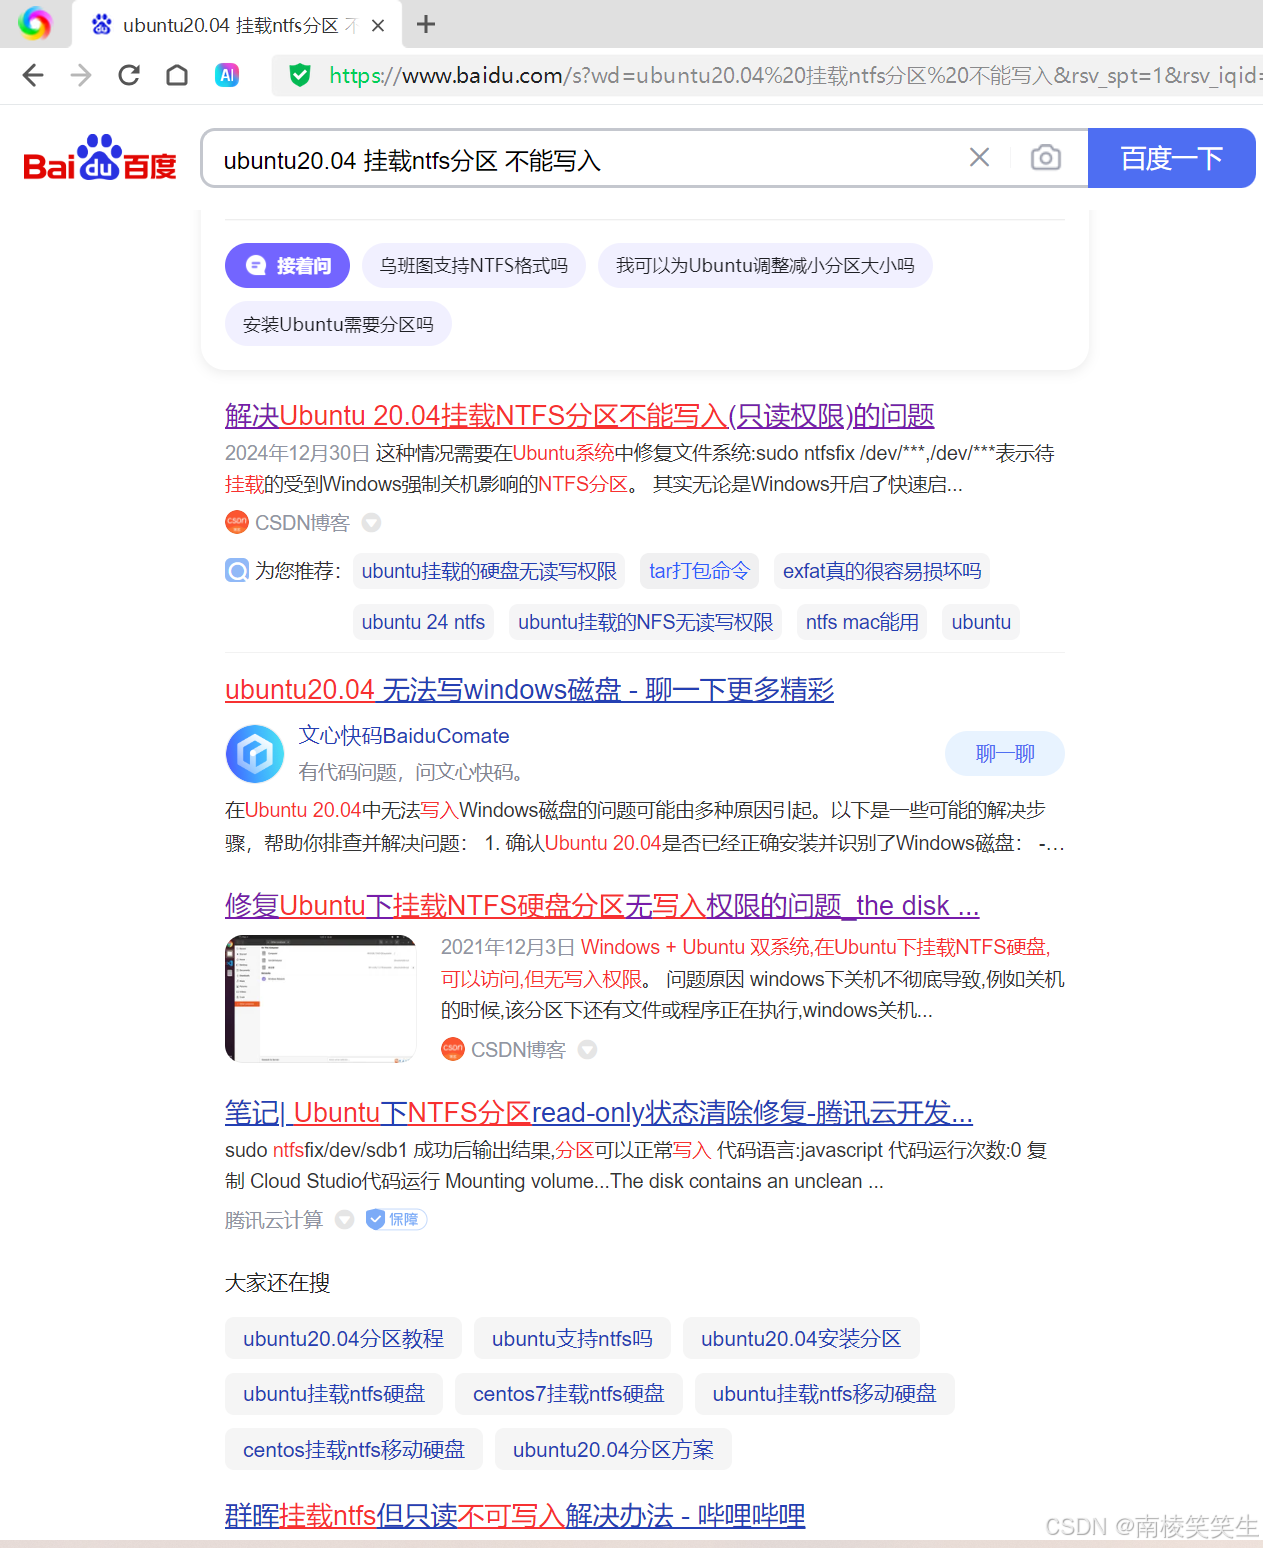Click CSDN博客 source under first result

point(302,523)
